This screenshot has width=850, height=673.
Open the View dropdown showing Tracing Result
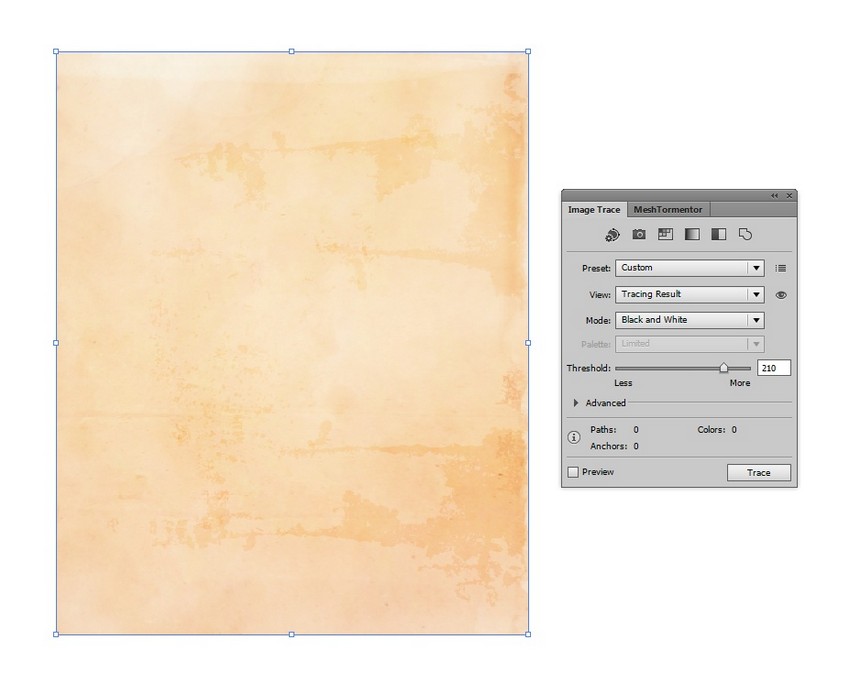690,294
